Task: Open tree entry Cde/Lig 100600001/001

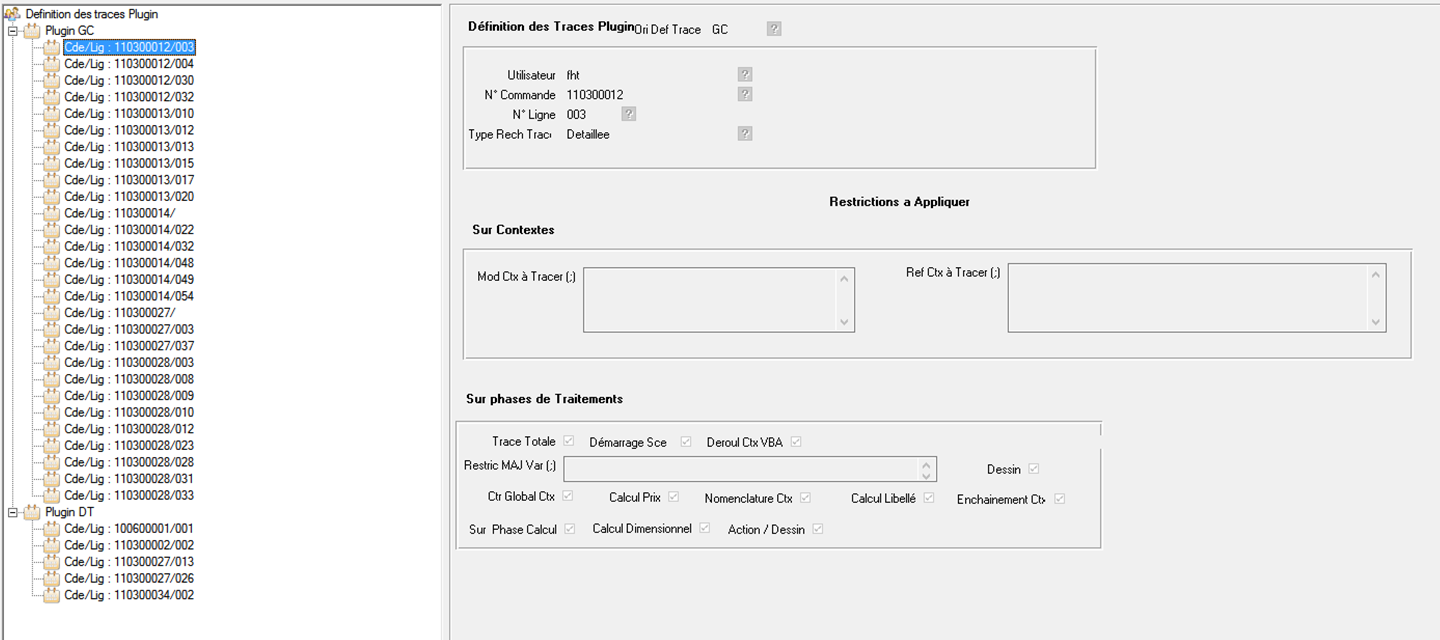Action: pyautogui.click(x=128, y=529)
